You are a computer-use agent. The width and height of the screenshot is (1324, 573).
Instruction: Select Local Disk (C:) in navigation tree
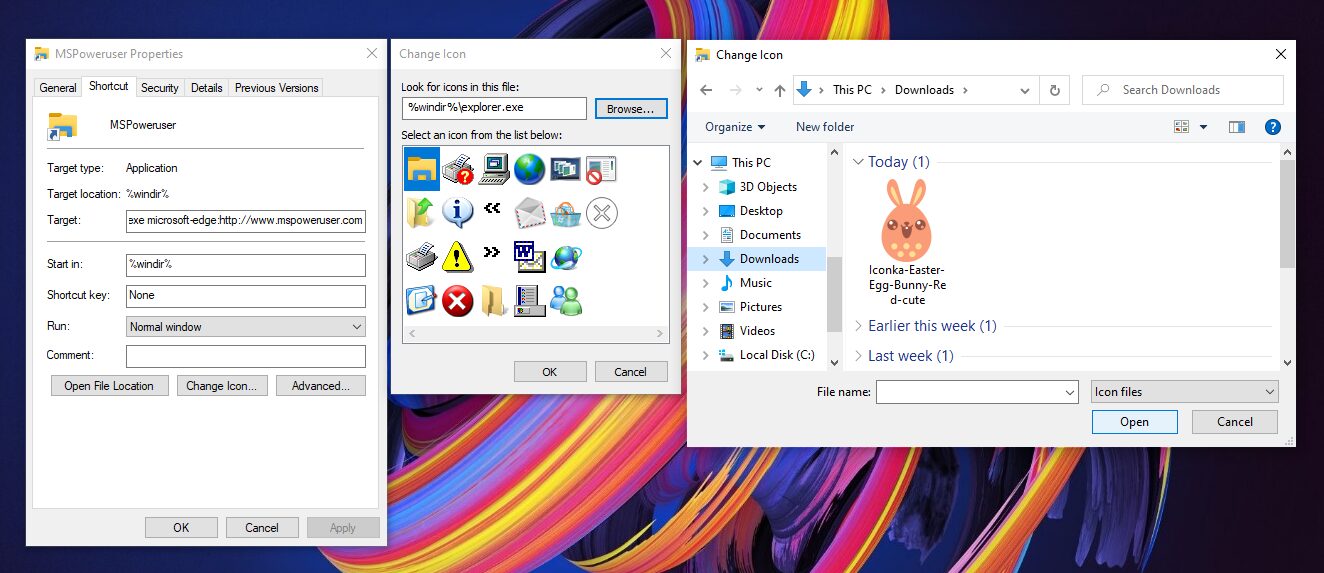777,355
